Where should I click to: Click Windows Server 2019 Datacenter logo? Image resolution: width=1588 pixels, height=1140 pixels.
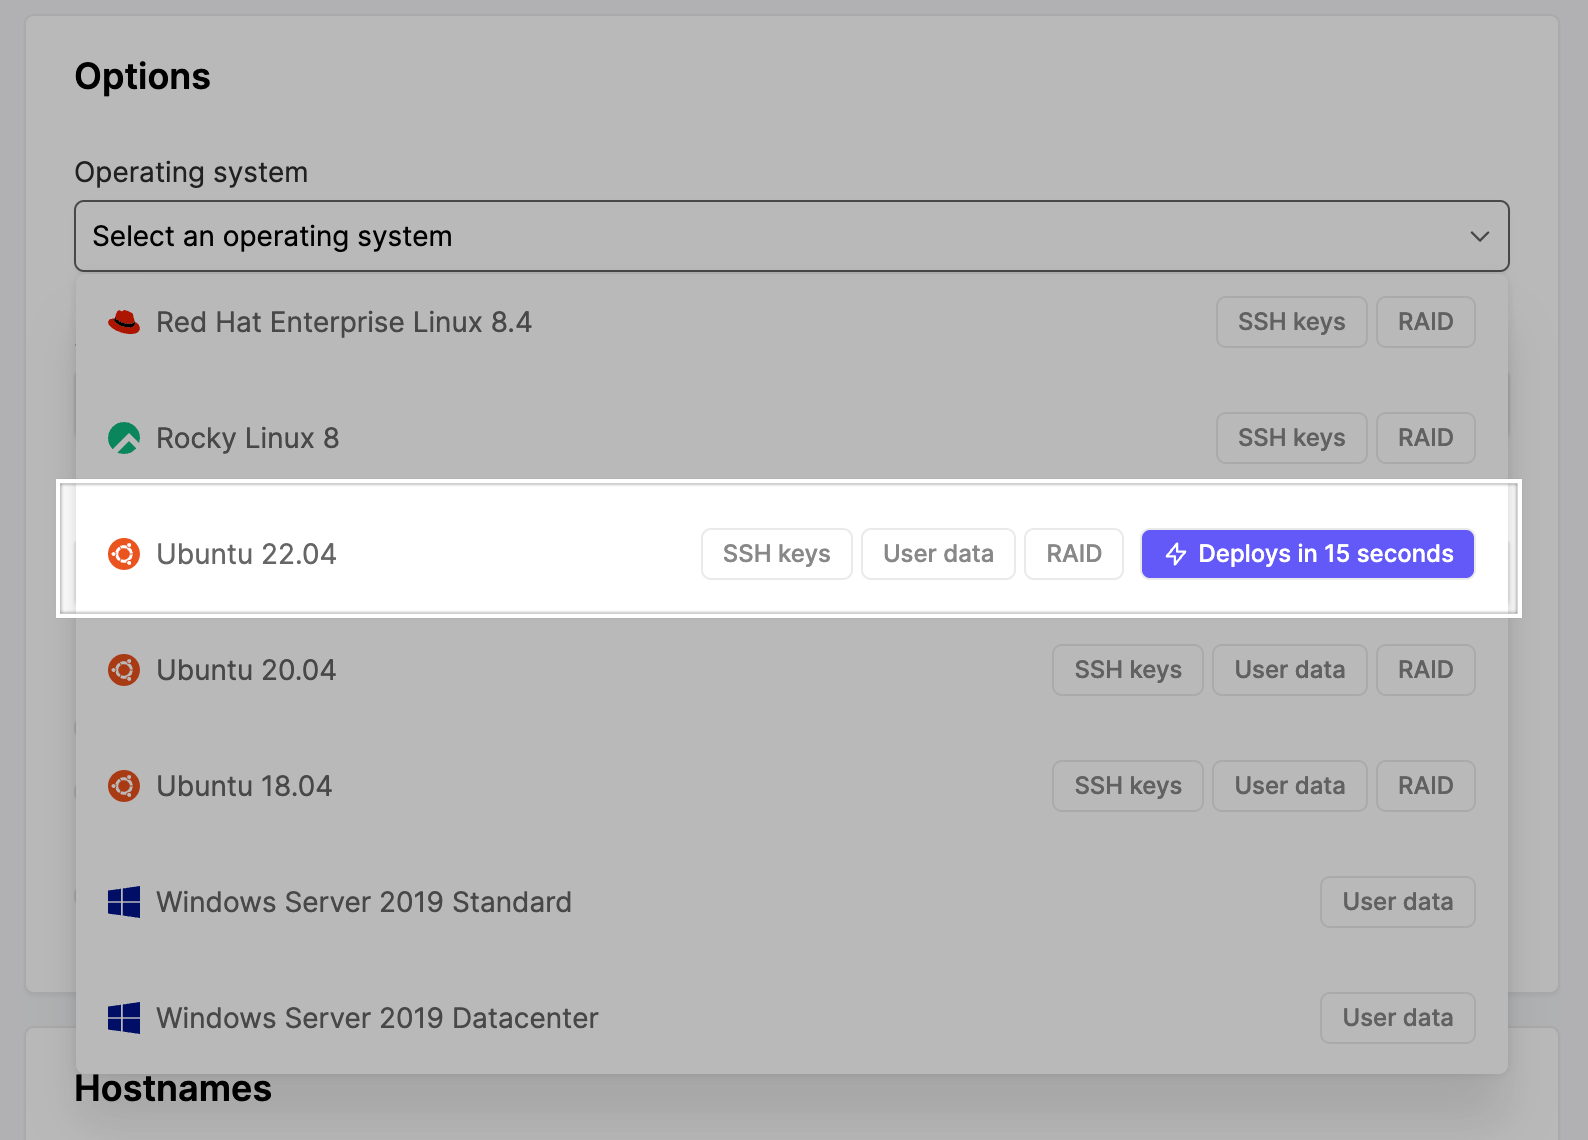[124, 1018]
